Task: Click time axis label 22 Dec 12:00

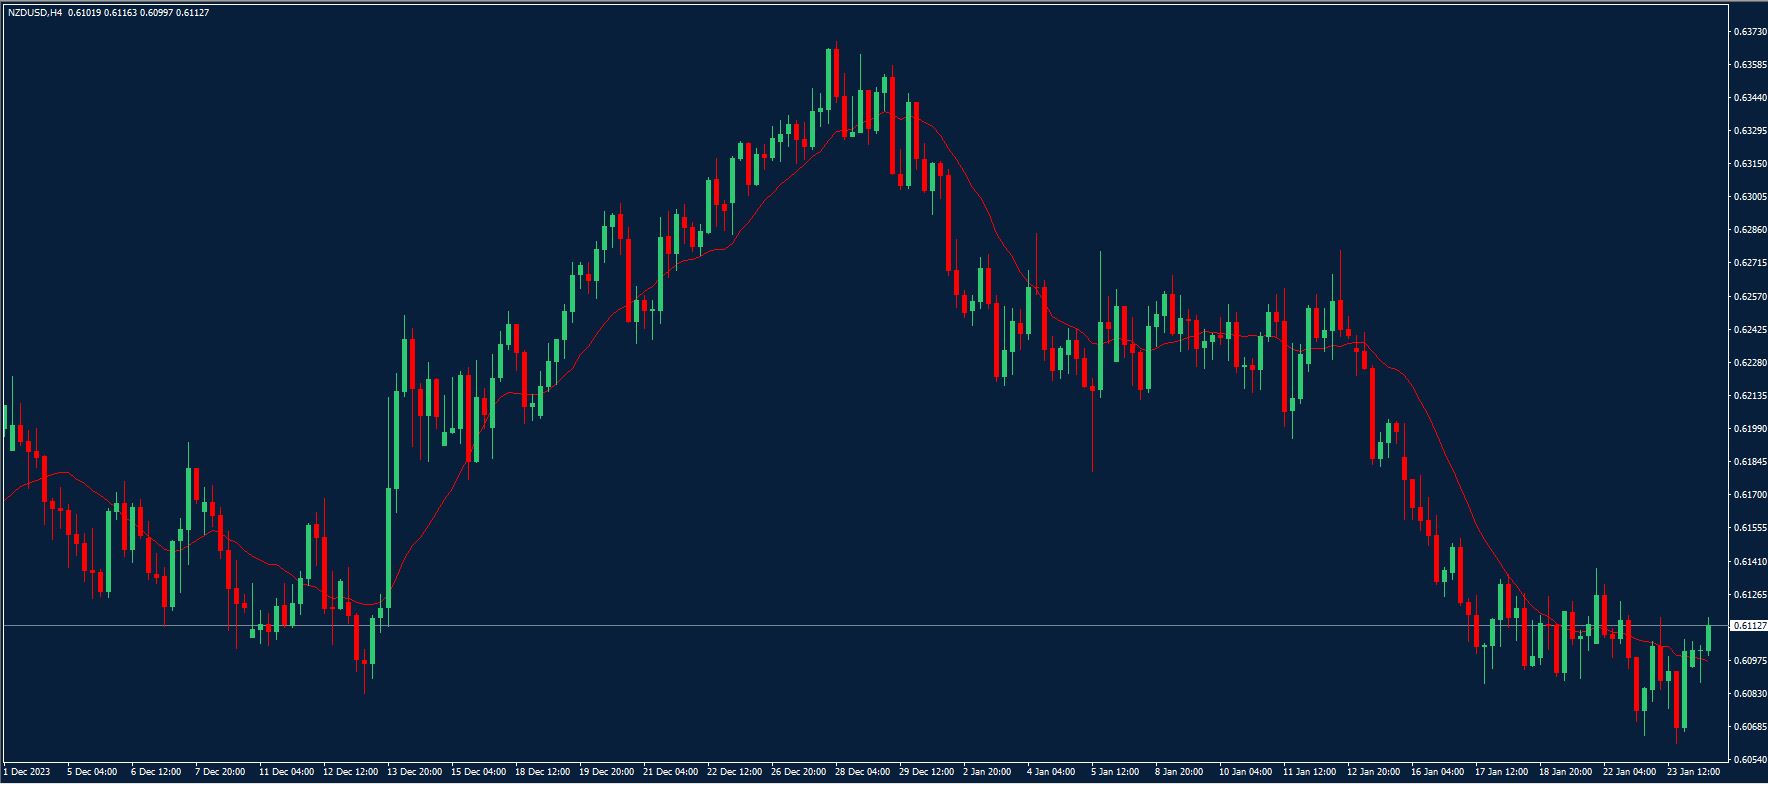Action: pyautogui.click(x=734, y=772)
